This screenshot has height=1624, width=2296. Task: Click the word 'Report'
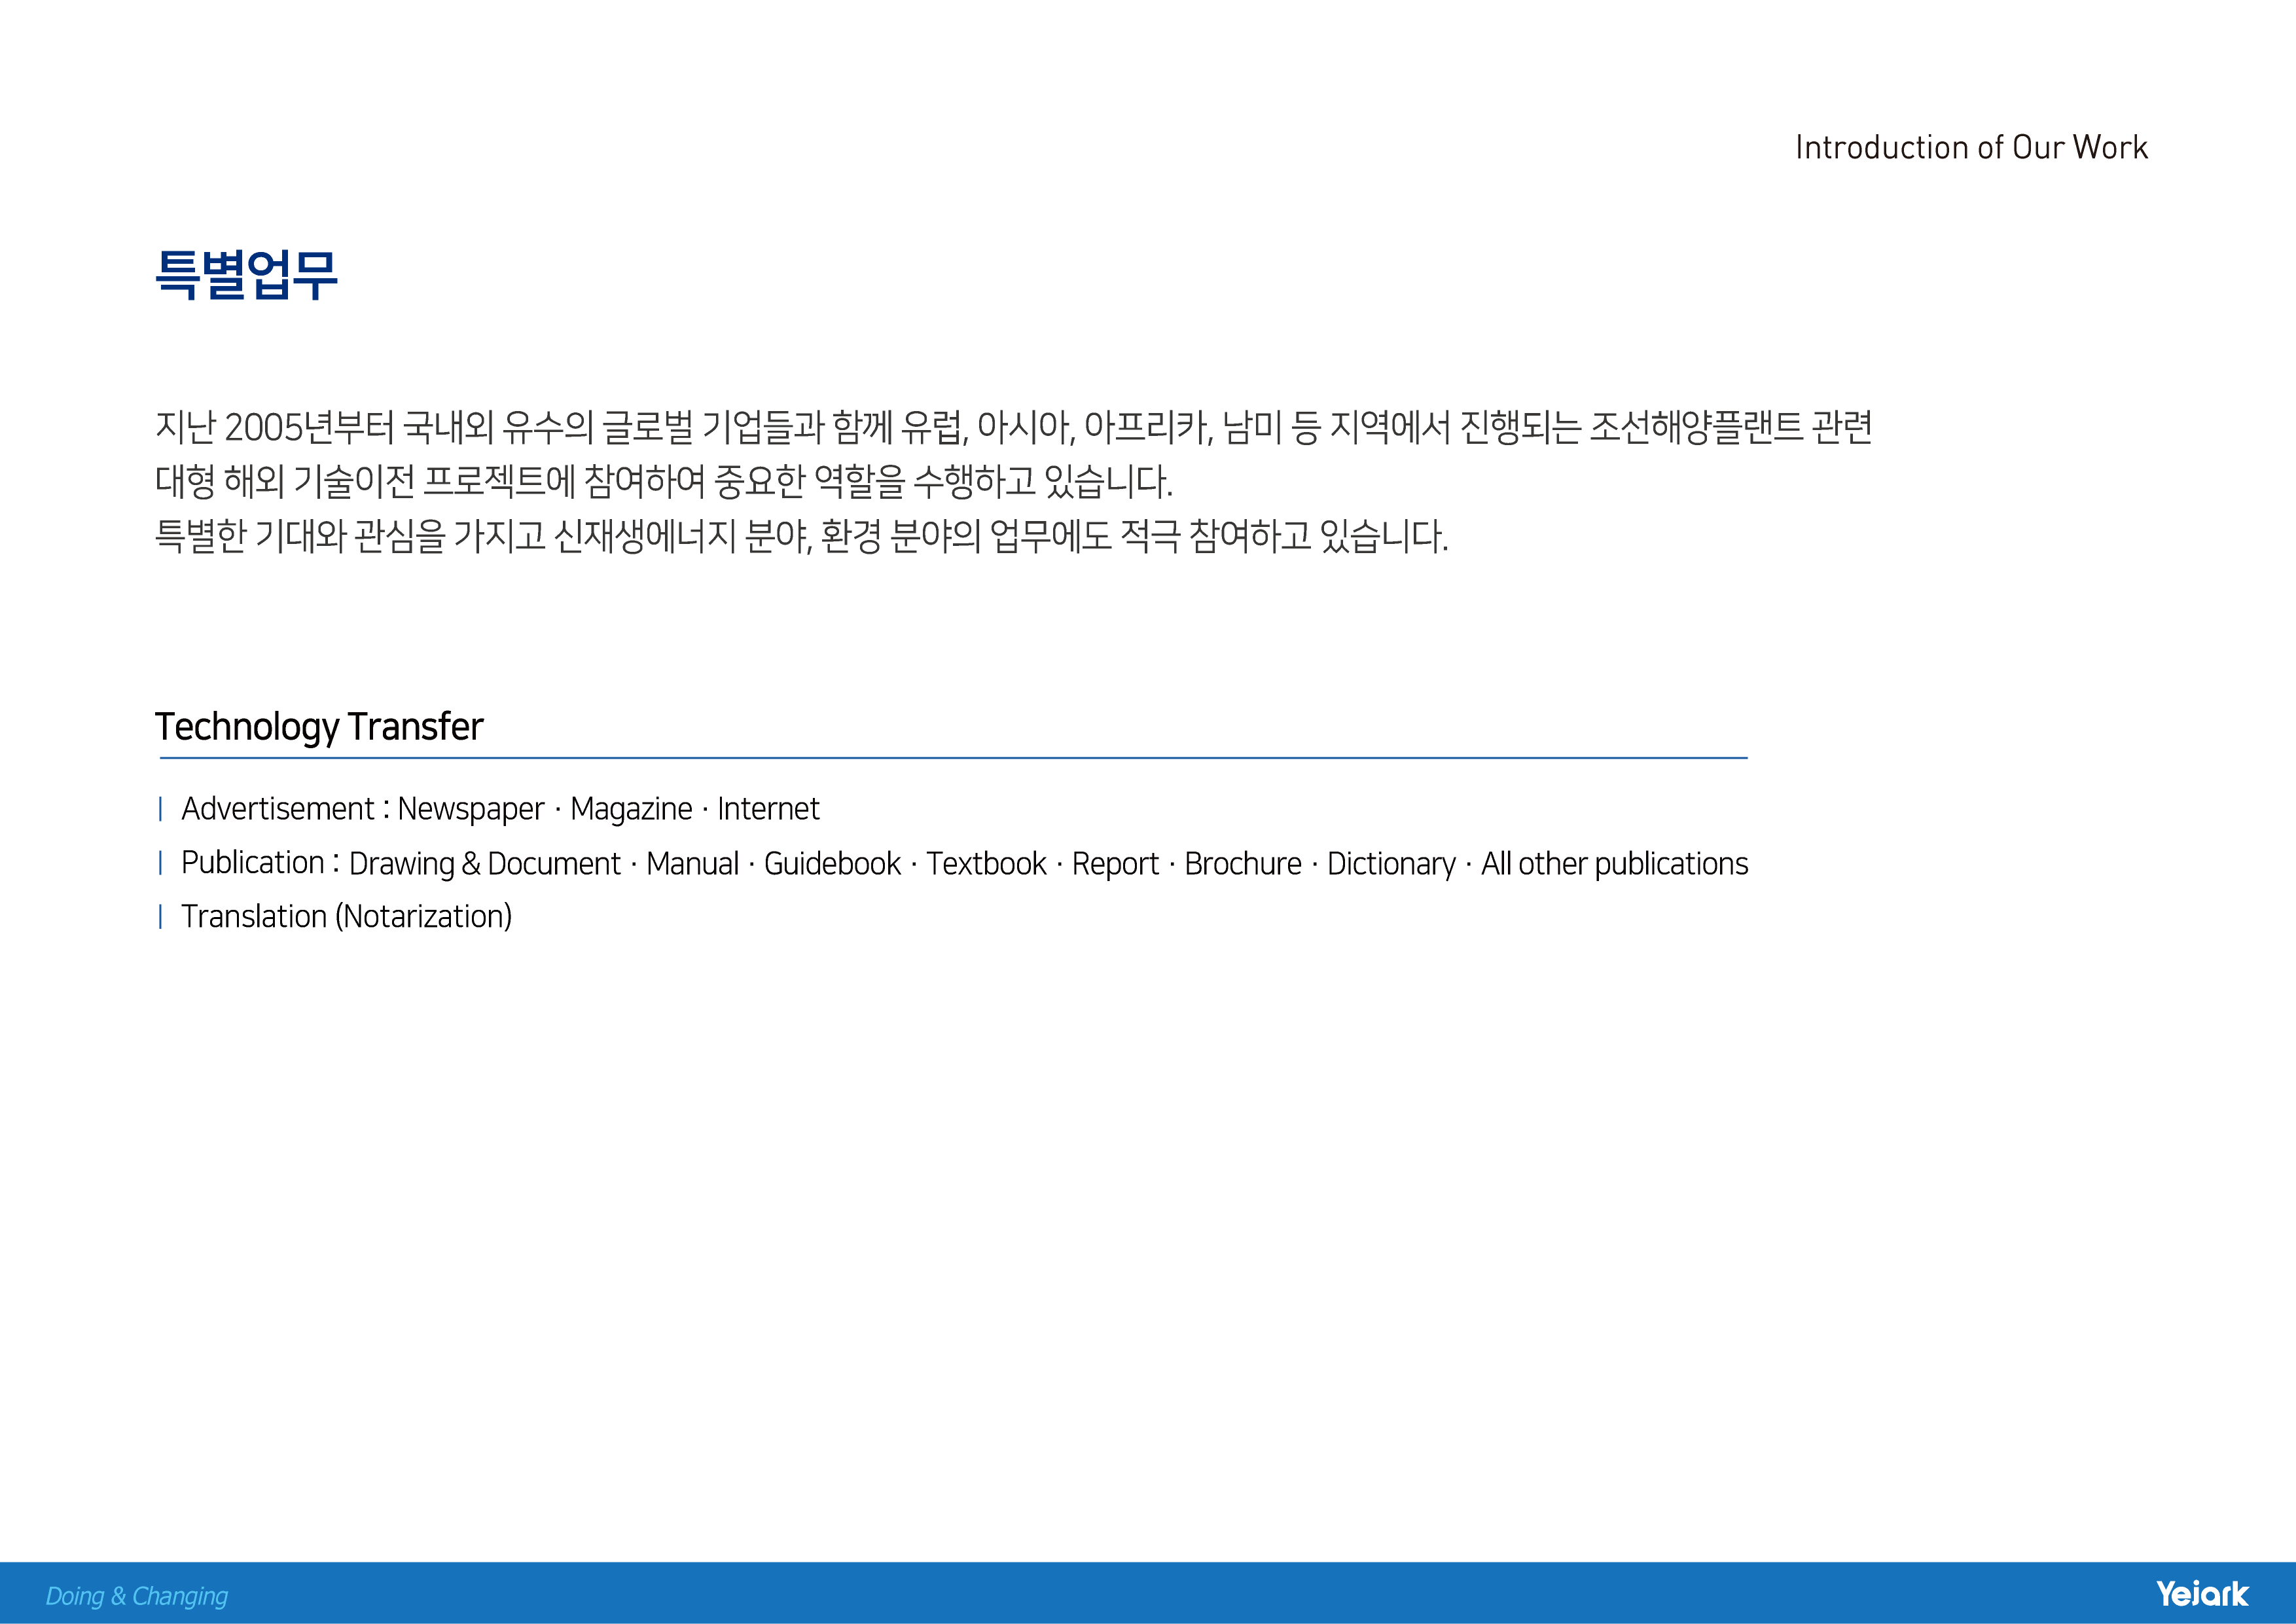pos(1115,864)
